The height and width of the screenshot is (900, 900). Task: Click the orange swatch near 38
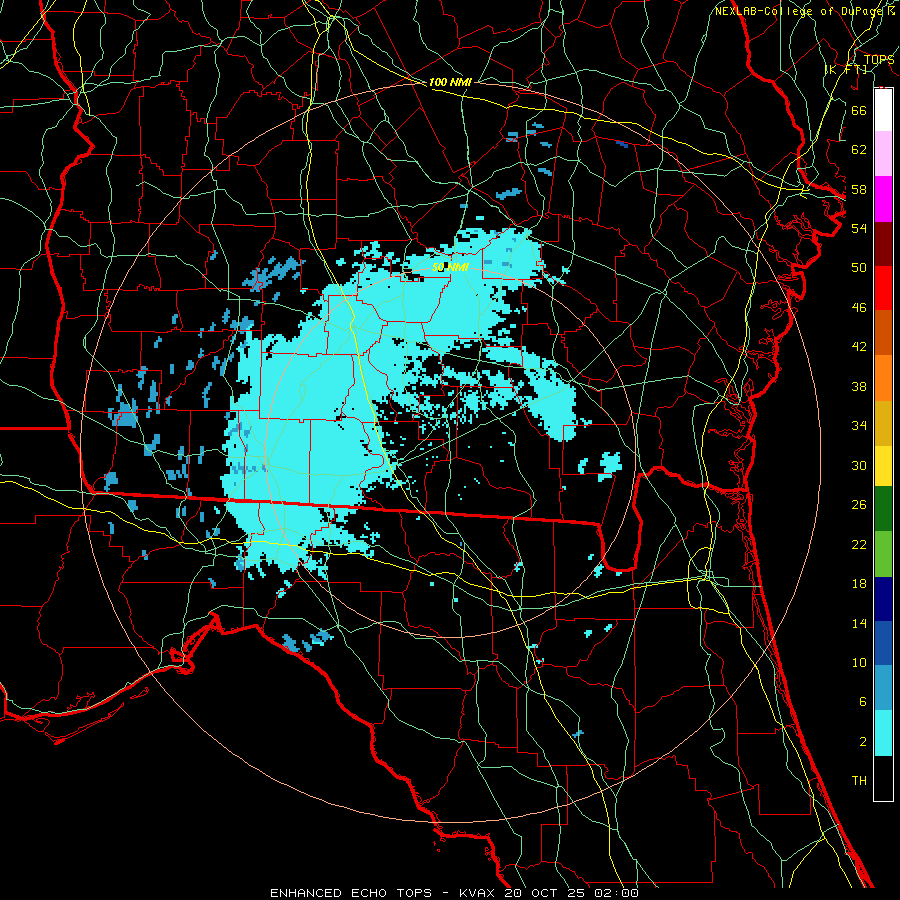click(x=883, y=378)
